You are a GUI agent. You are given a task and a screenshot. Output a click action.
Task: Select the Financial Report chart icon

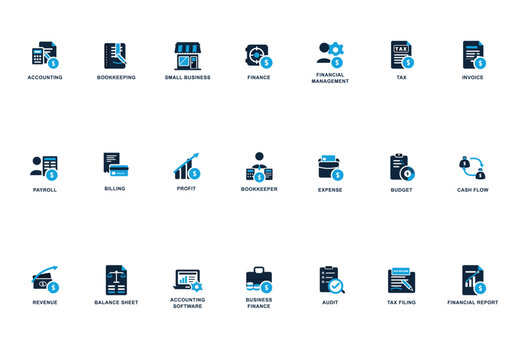pyautogui.click(x=474, y=280)
